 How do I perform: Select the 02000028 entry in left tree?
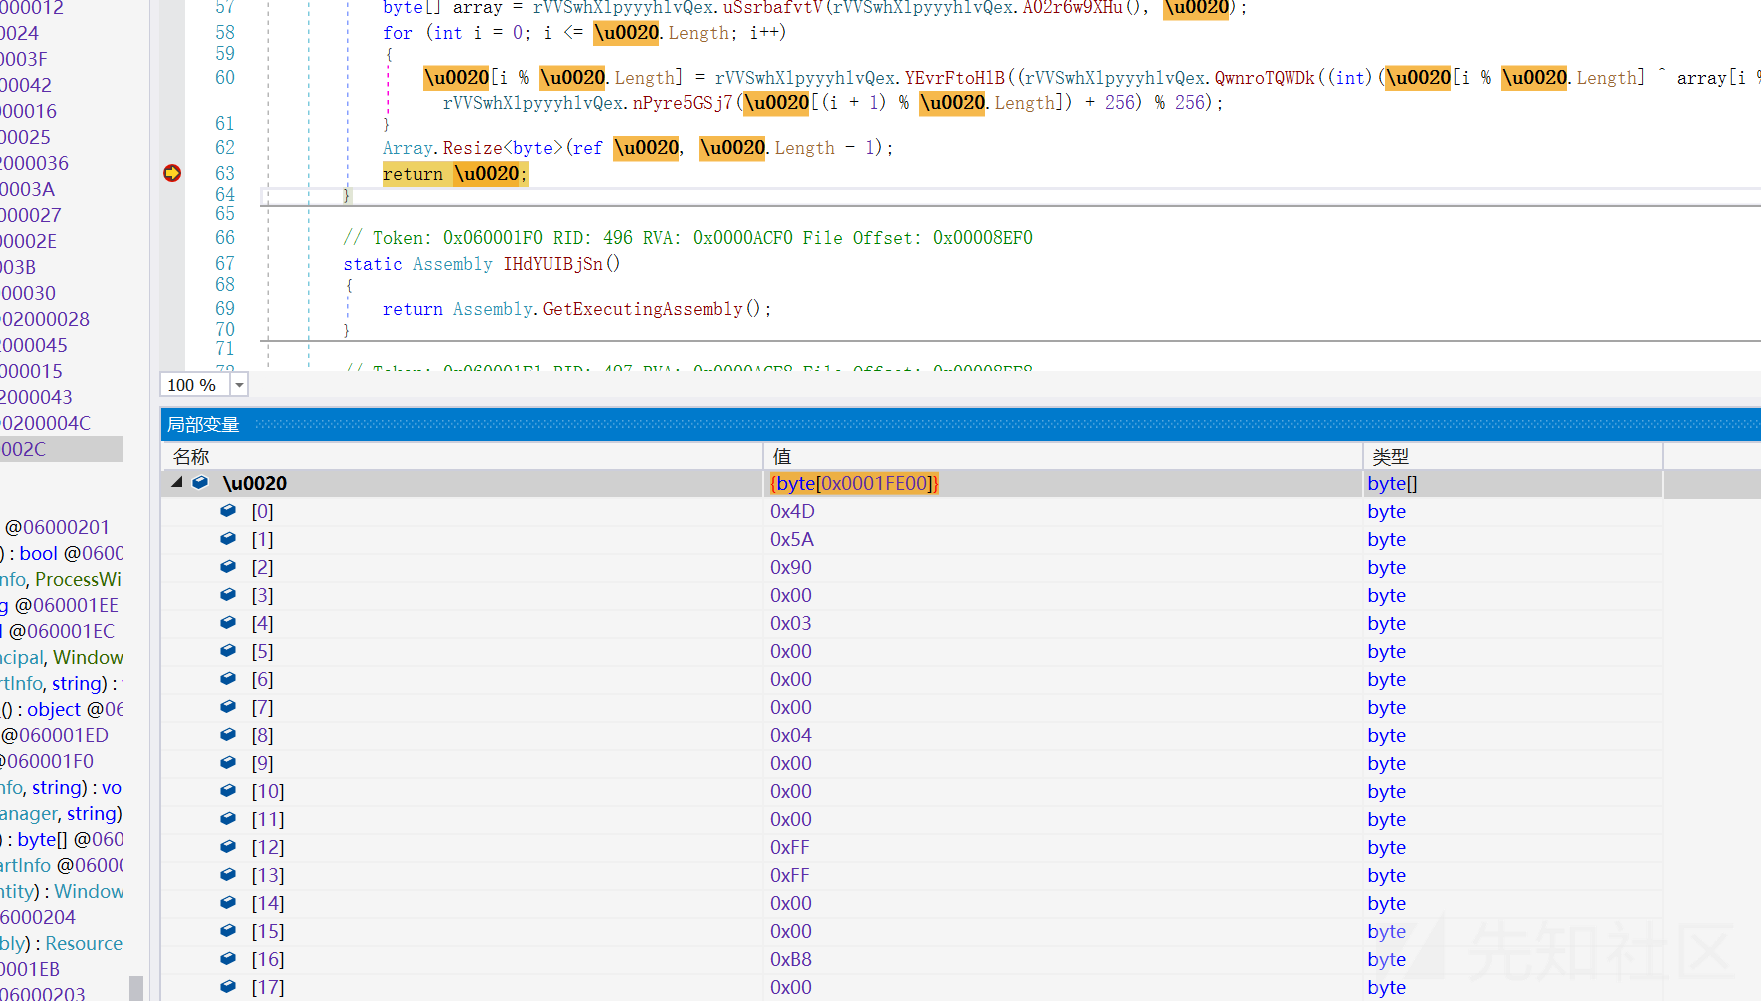45,319
